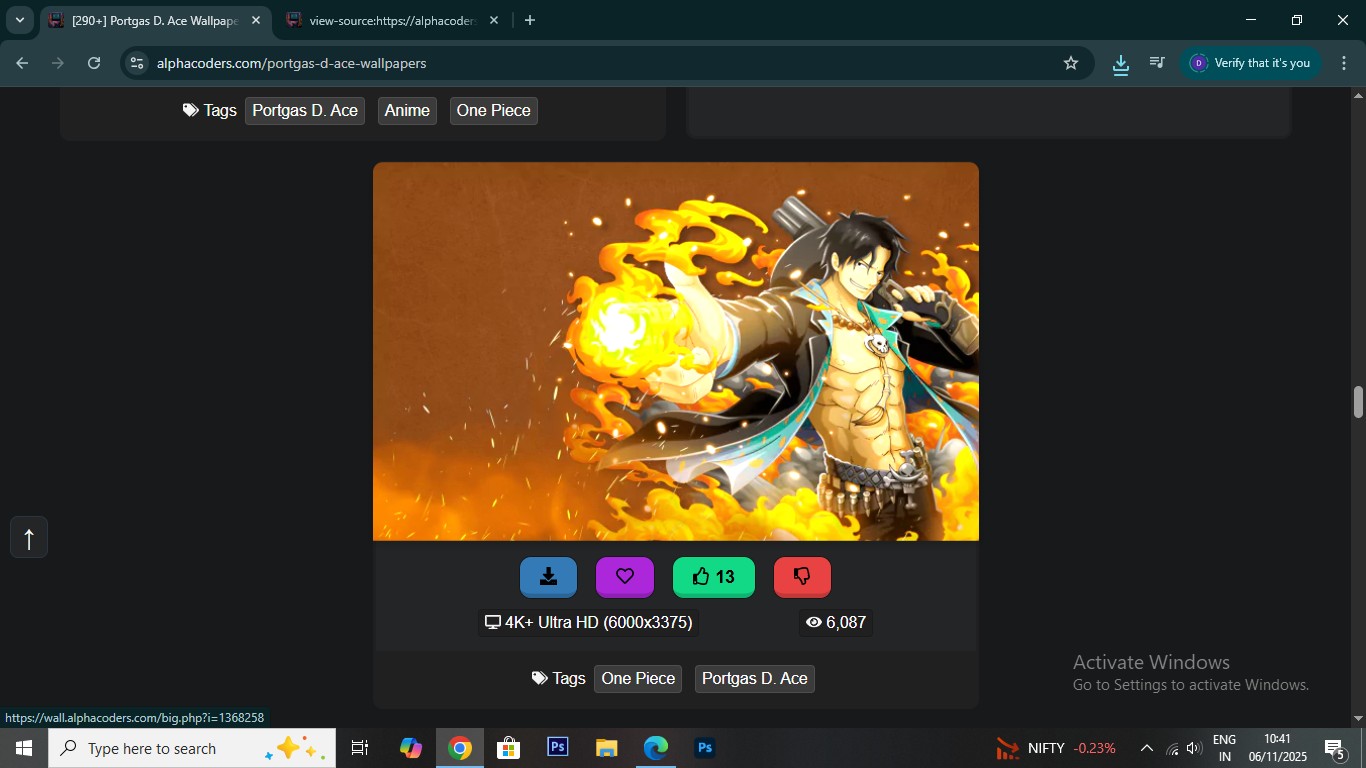The width and height of the screenshot is (1366, 768).
Task: Switch to the view-source alphacoders tab
Action: tap(390, 20)
